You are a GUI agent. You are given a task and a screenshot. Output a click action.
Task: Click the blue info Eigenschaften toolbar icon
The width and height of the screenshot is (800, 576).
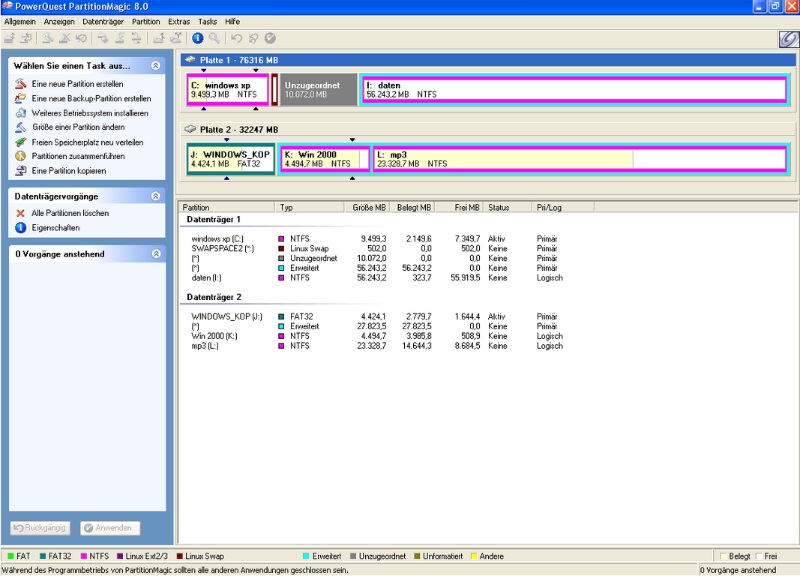(x=198, y=38)
